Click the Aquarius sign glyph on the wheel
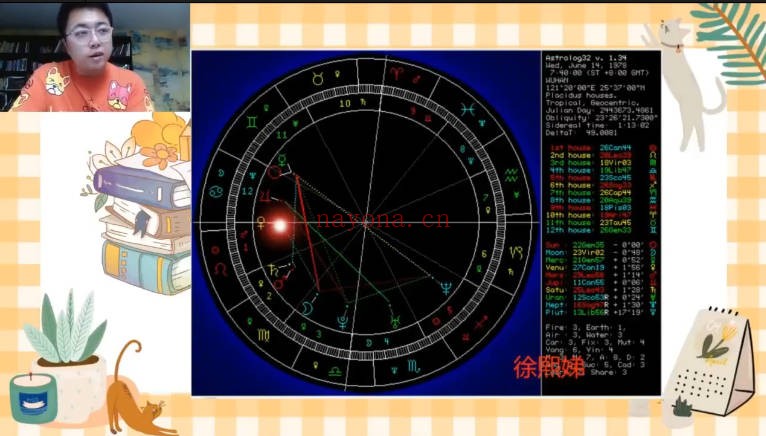The width and height of the screenshot is (766, 436). point(511,175)
